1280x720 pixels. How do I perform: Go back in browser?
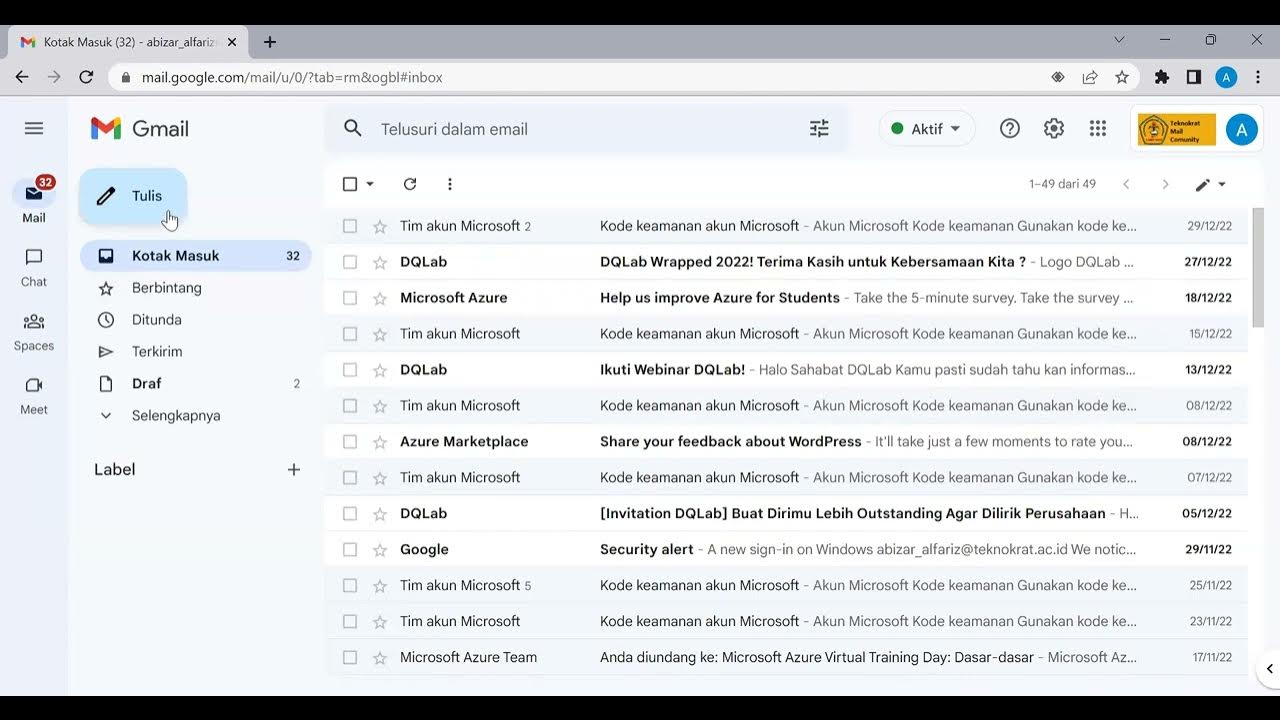pyautogui.click(x=22, y=77)
